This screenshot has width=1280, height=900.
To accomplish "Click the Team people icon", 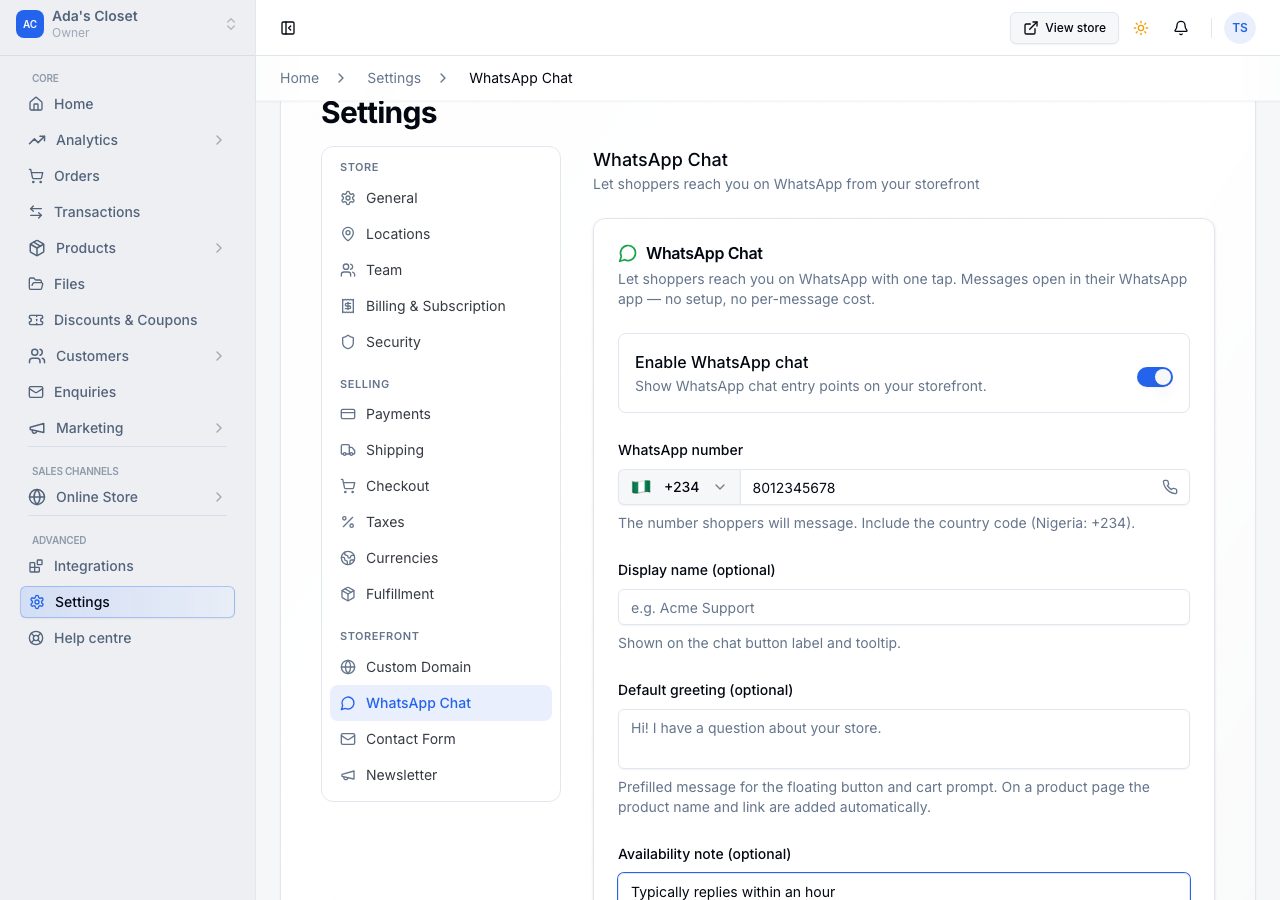I will [x=348, y=270].
